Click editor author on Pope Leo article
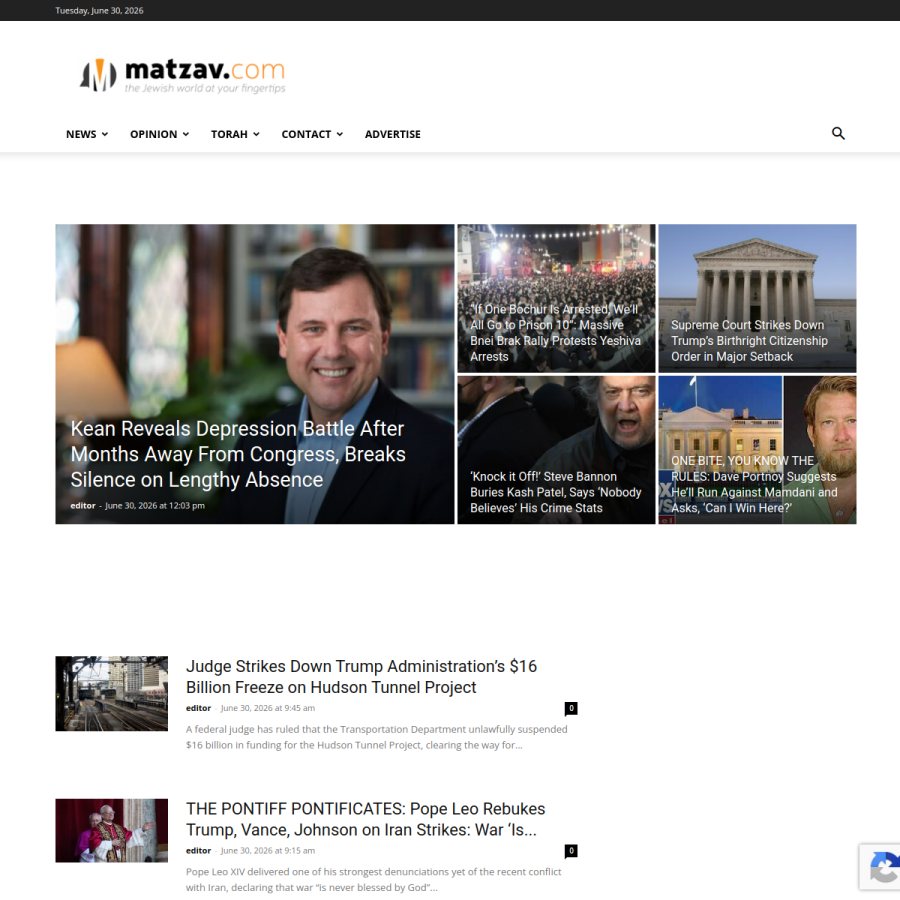The image size is (900, 900). pos(198,851)
